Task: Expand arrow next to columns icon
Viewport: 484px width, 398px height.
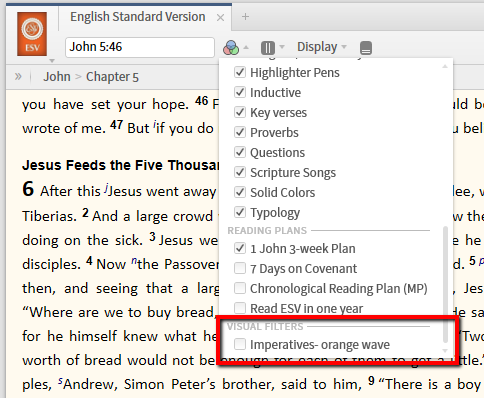Action: 282,47
